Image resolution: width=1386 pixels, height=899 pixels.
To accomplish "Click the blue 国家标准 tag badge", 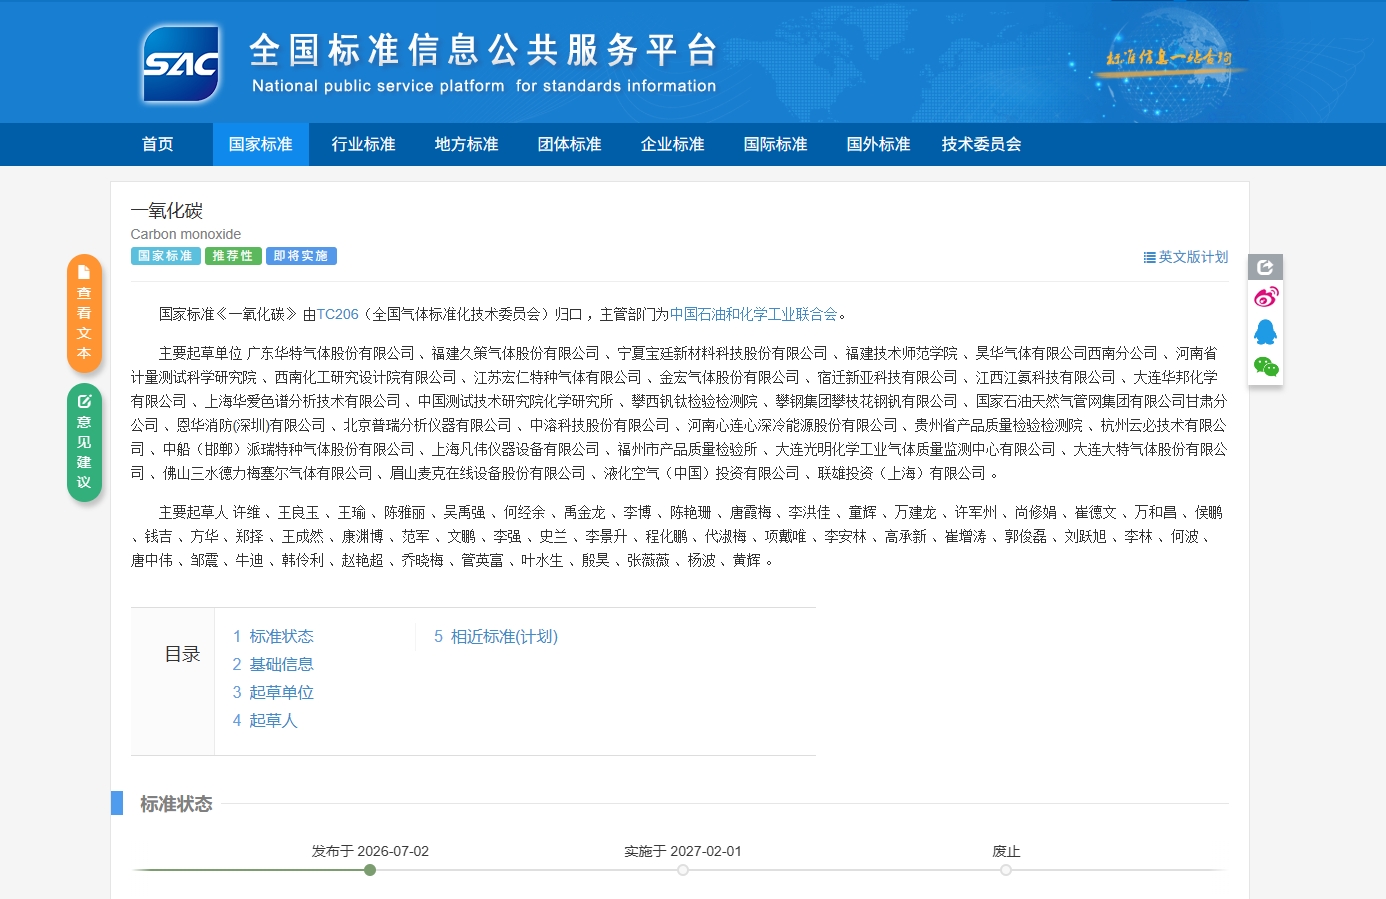I will tap(166, 256).
